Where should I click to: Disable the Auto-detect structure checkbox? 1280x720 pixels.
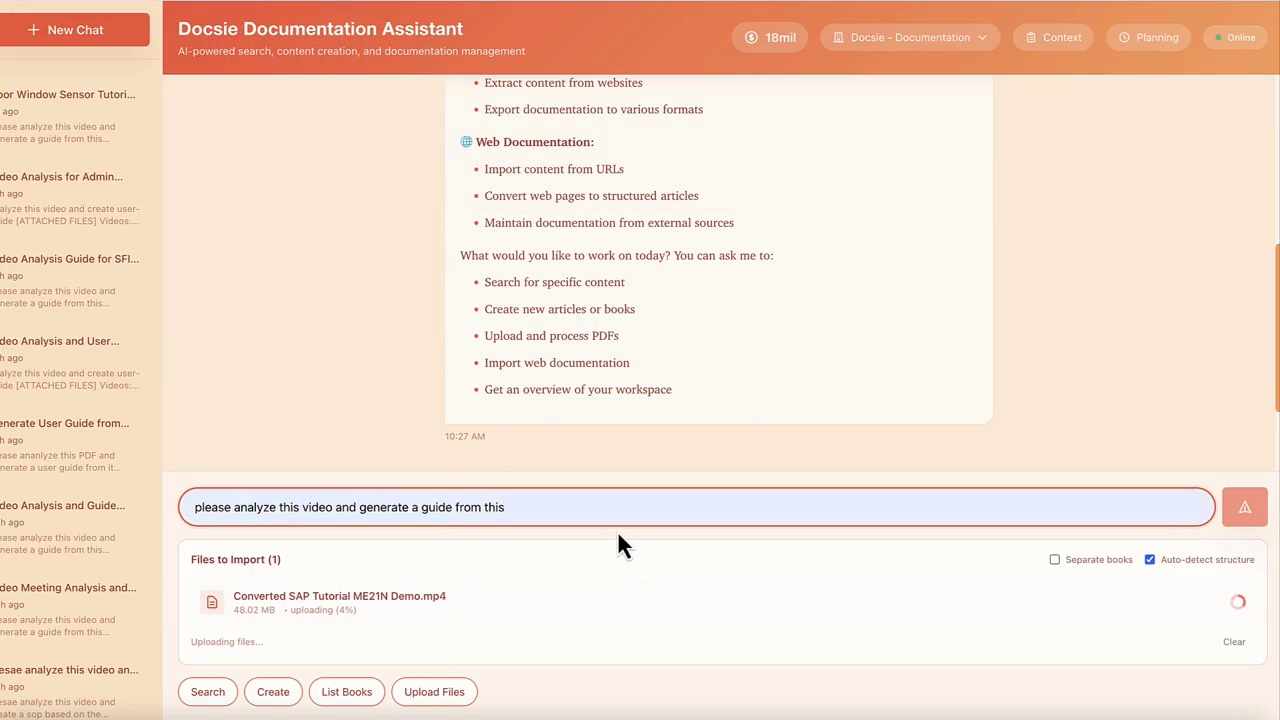[x=1150, y=559]
